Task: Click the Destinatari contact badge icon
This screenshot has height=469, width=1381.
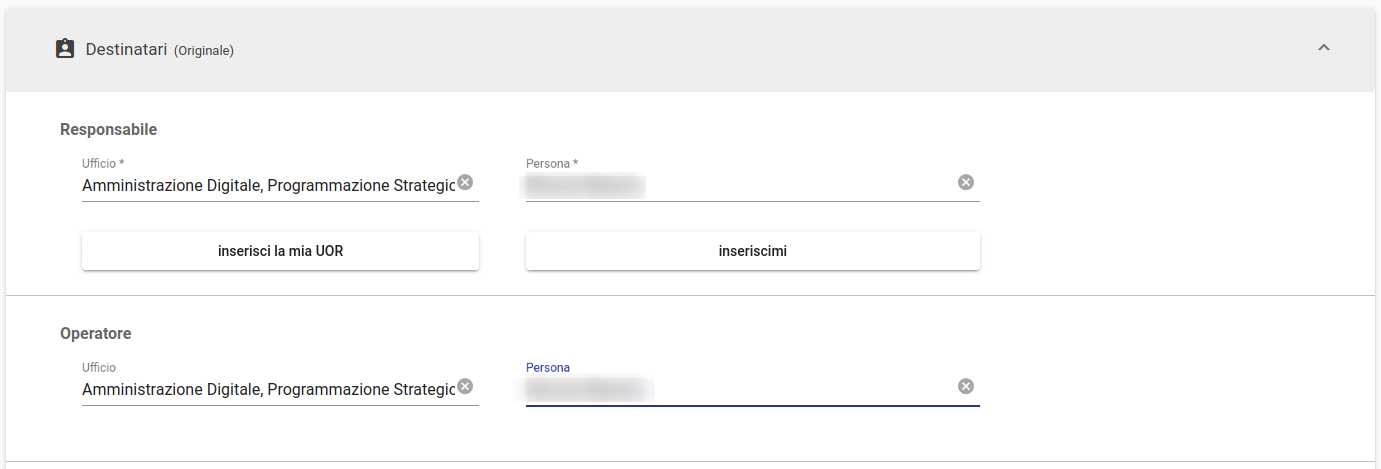Action: pyautogui.click(x=65, y=49)
